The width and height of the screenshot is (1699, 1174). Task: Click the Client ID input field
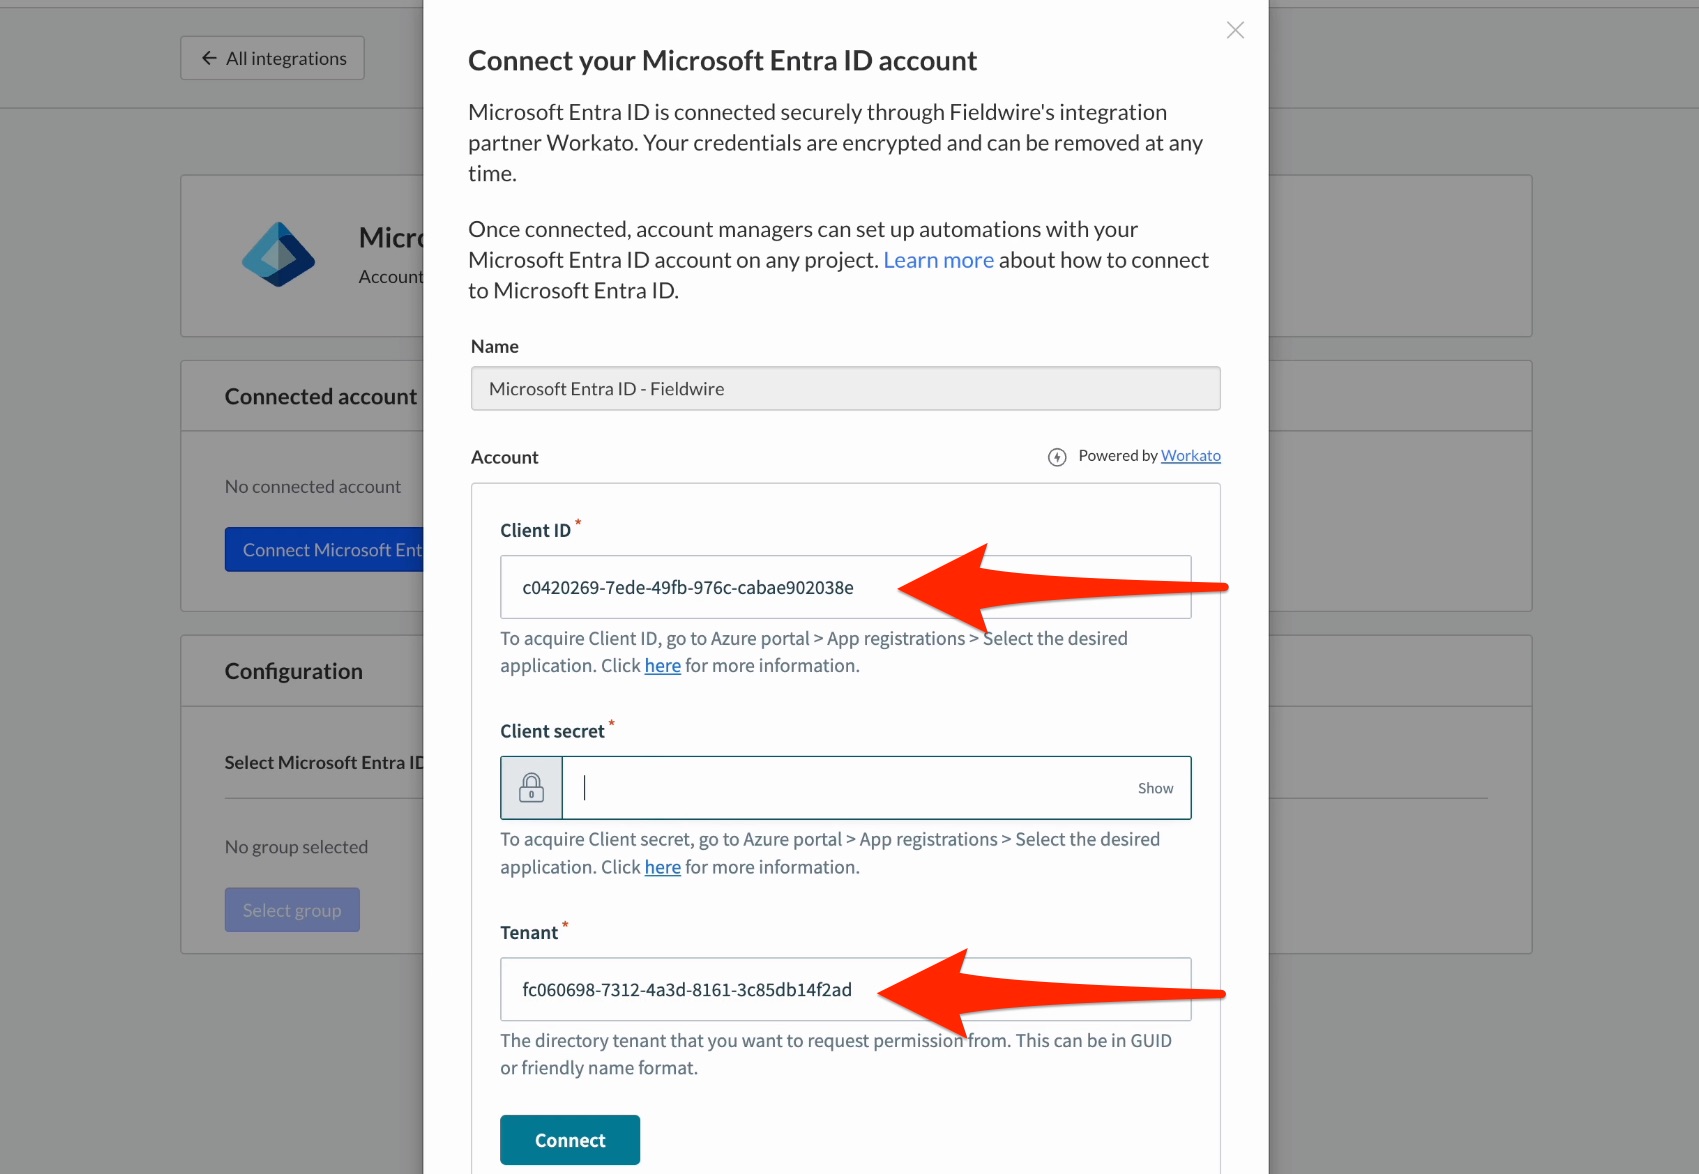[845, 587]
